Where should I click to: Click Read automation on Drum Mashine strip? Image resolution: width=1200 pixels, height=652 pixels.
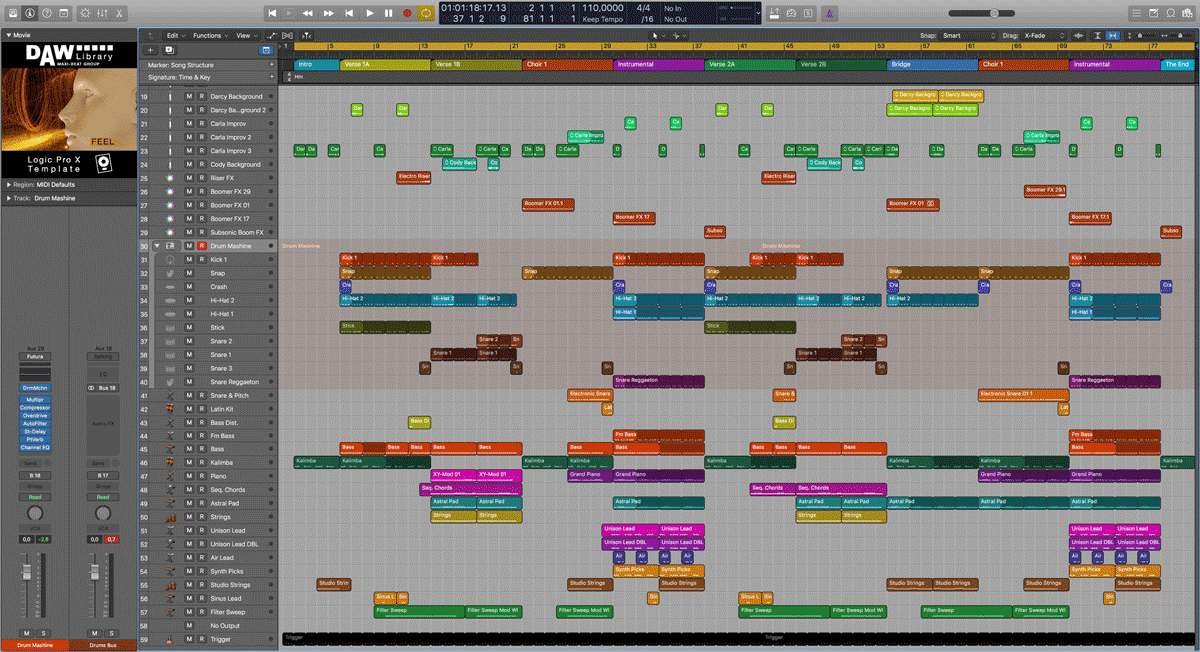(x=35, y=497)
